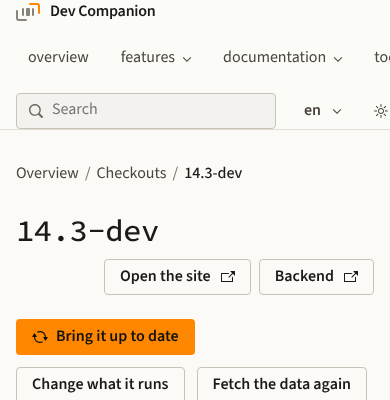Go to the overview menu item
390x400 pixels.
pos(58,57)
